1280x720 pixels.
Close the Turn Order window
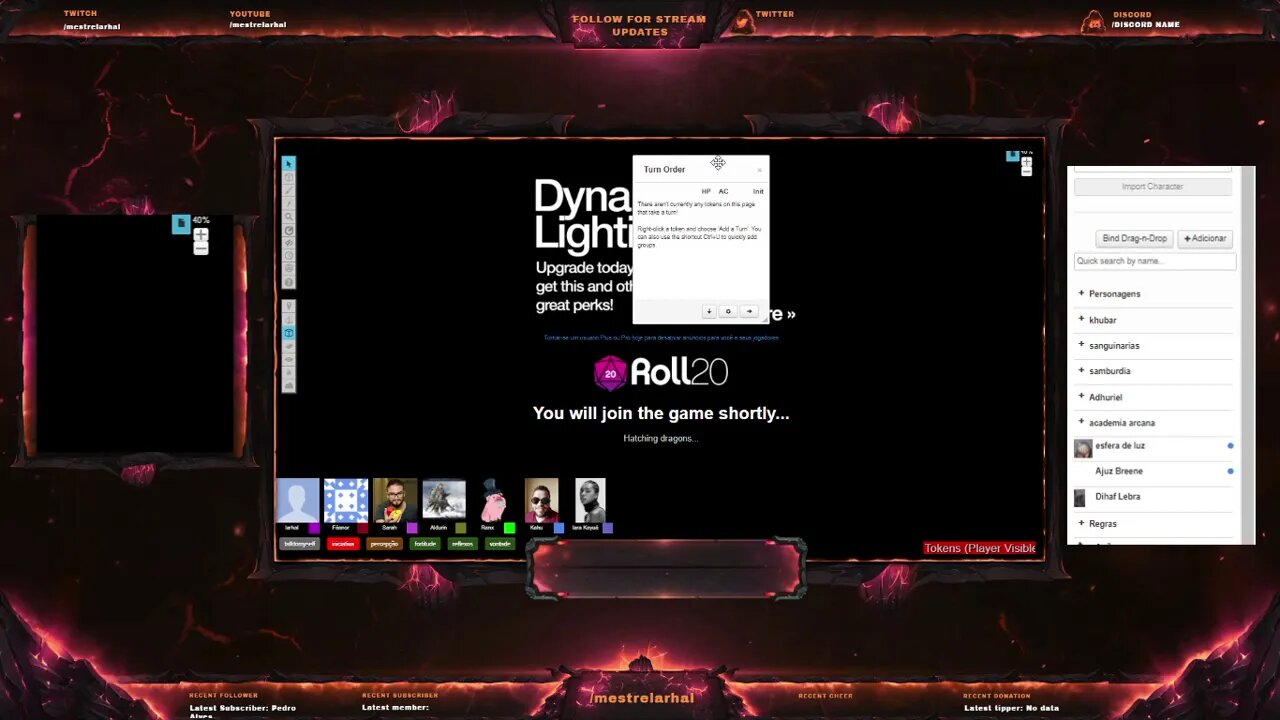click(x=759, y=170)
